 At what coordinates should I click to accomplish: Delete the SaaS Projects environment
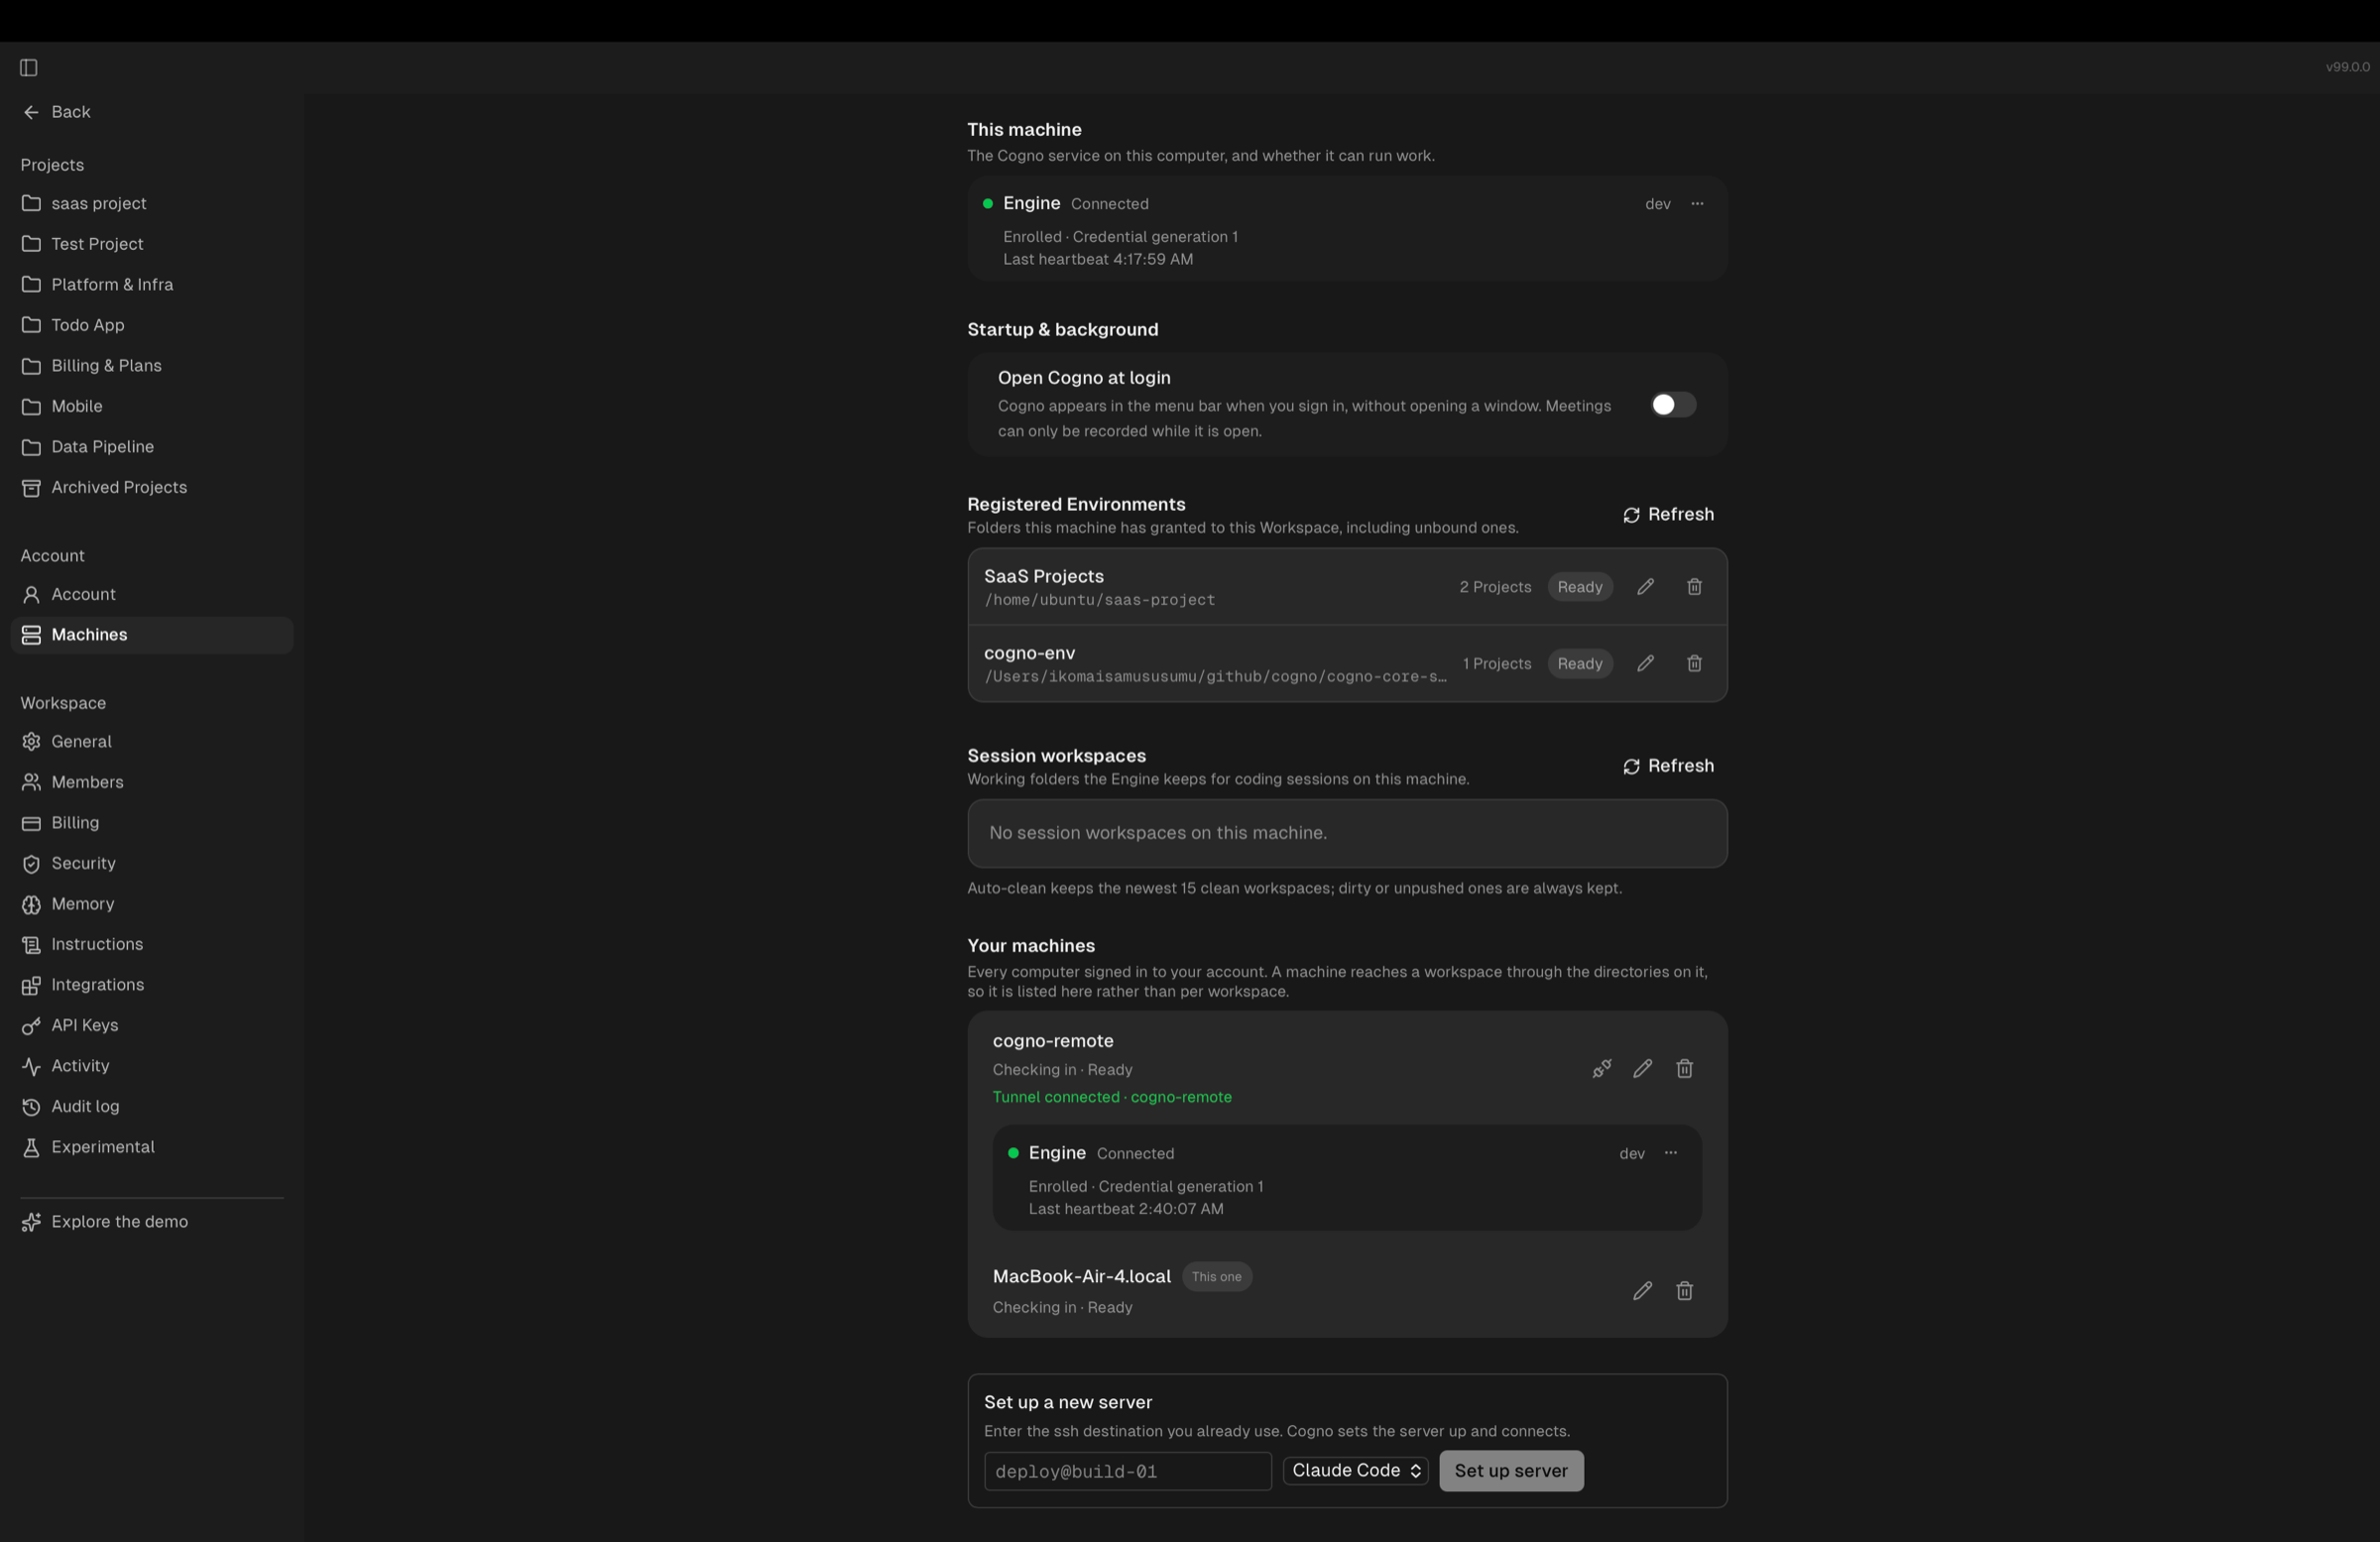point(1694,587)
